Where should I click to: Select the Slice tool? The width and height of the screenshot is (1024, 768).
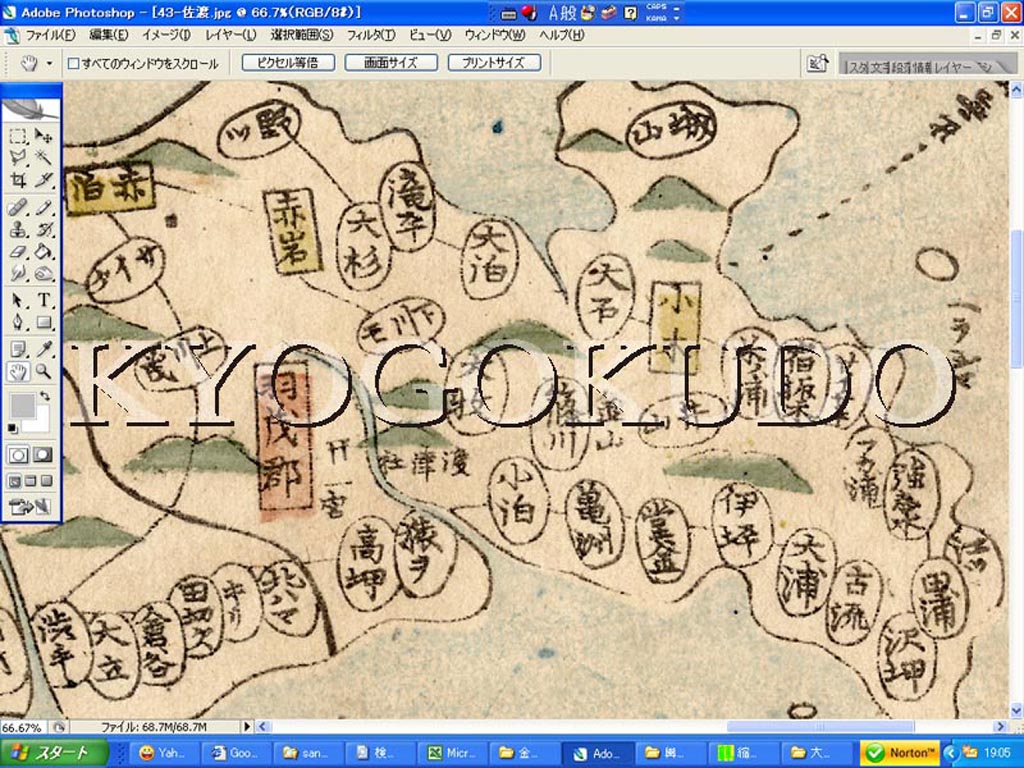[x=43, y=180]
